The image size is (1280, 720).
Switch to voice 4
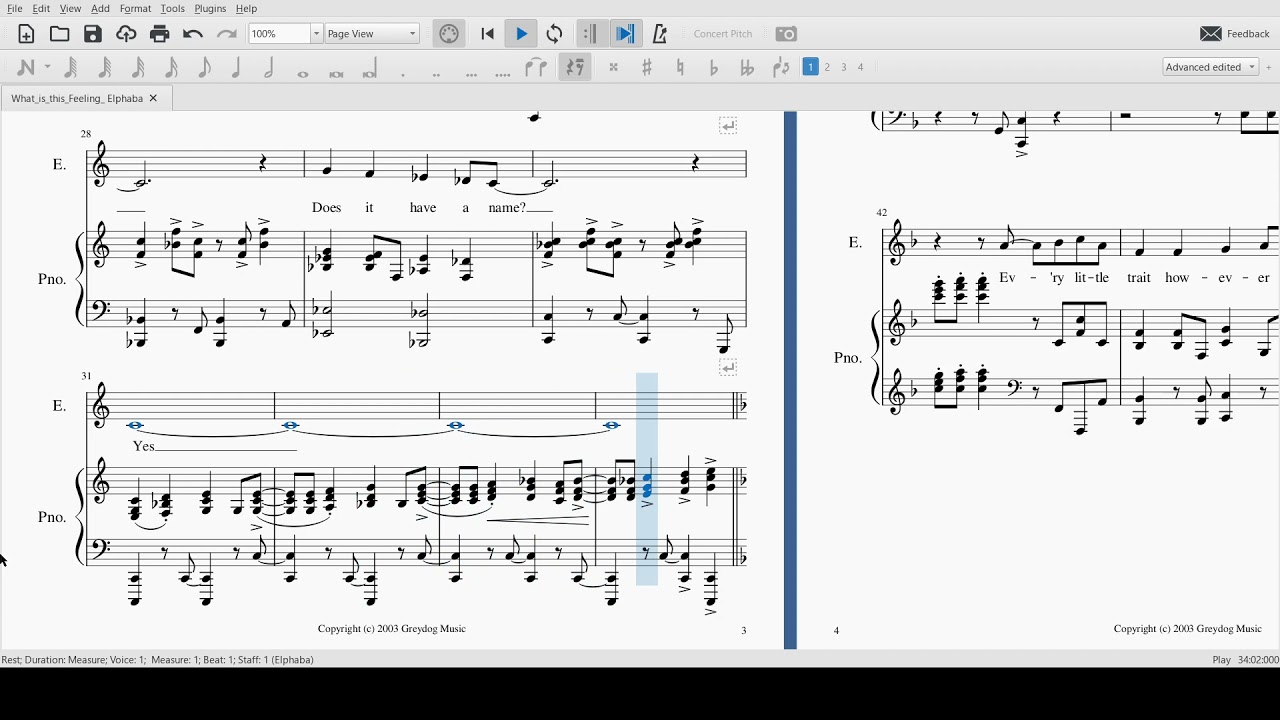tap(861, 67)
